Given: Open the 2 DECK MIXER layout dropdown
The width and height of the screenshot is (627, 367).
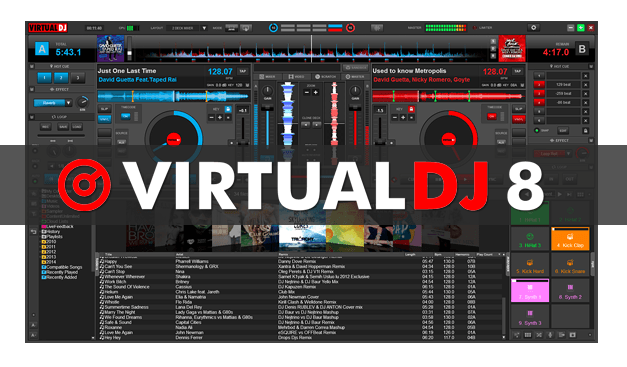Looking at the screenshot, I should (x=204, y=28).
